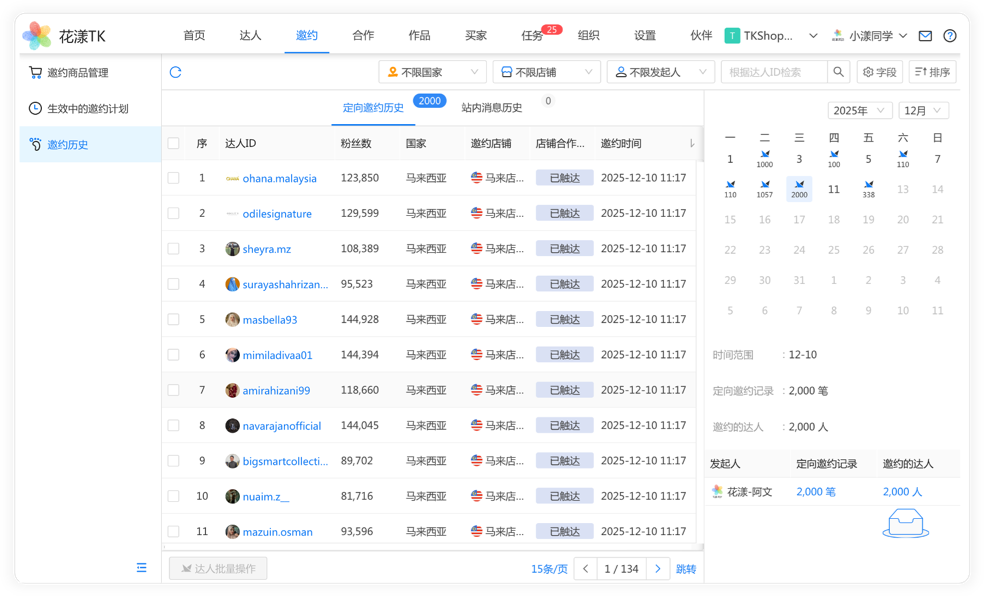Open the 2025年 year selector
Viewport: 984px width, 596px height.
[x=859, y=110]
